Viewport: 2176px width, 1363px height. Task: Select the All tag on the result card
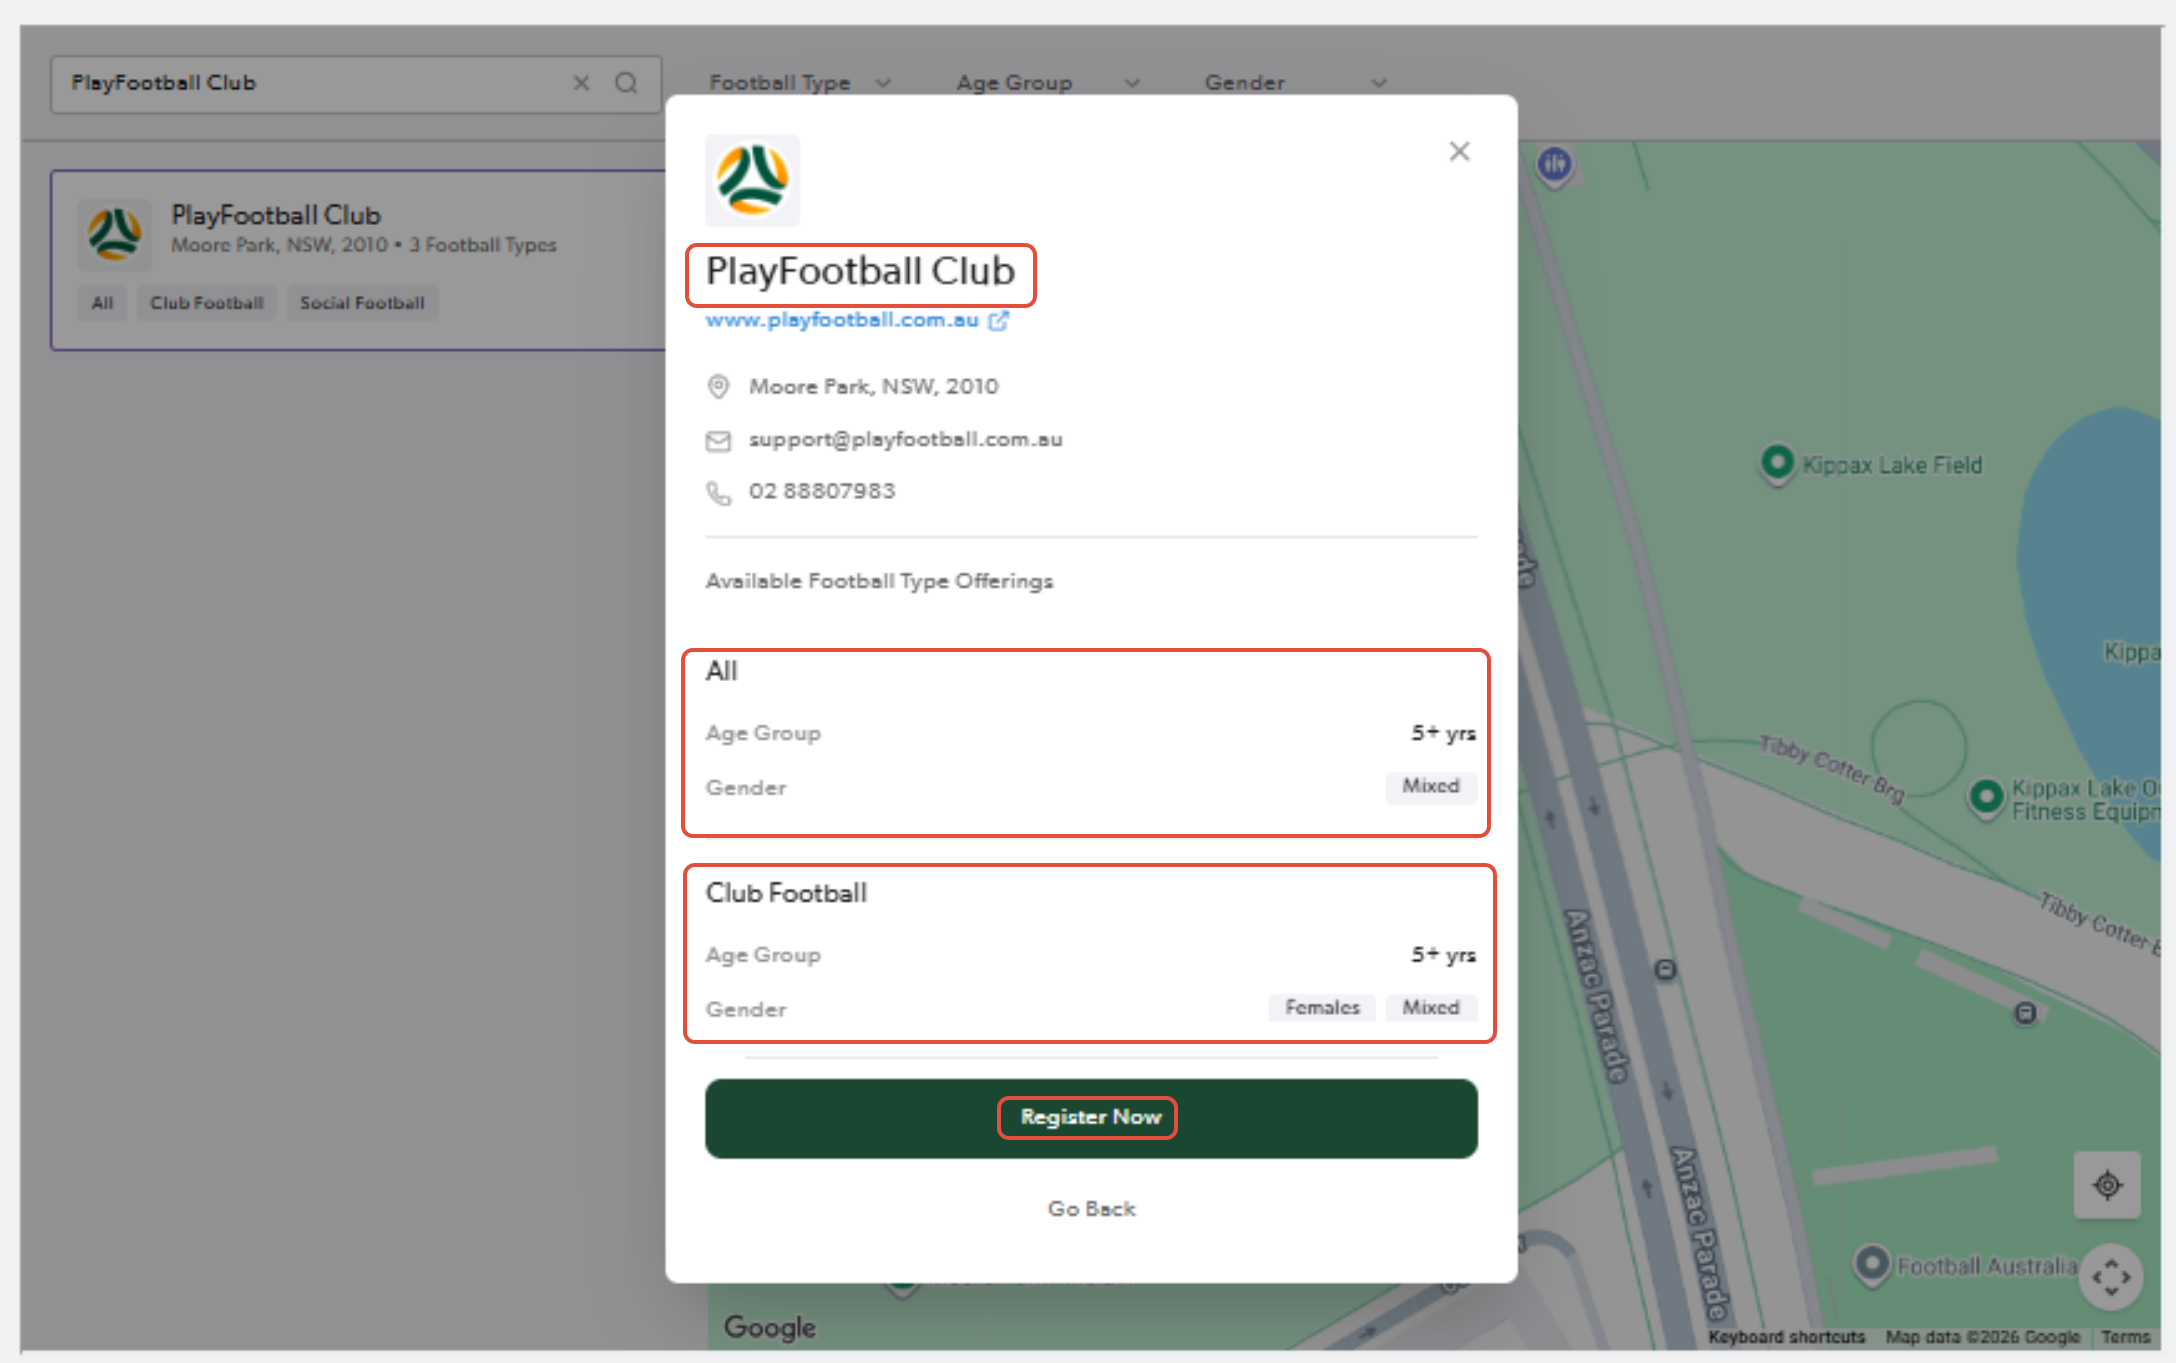[102, 303]
